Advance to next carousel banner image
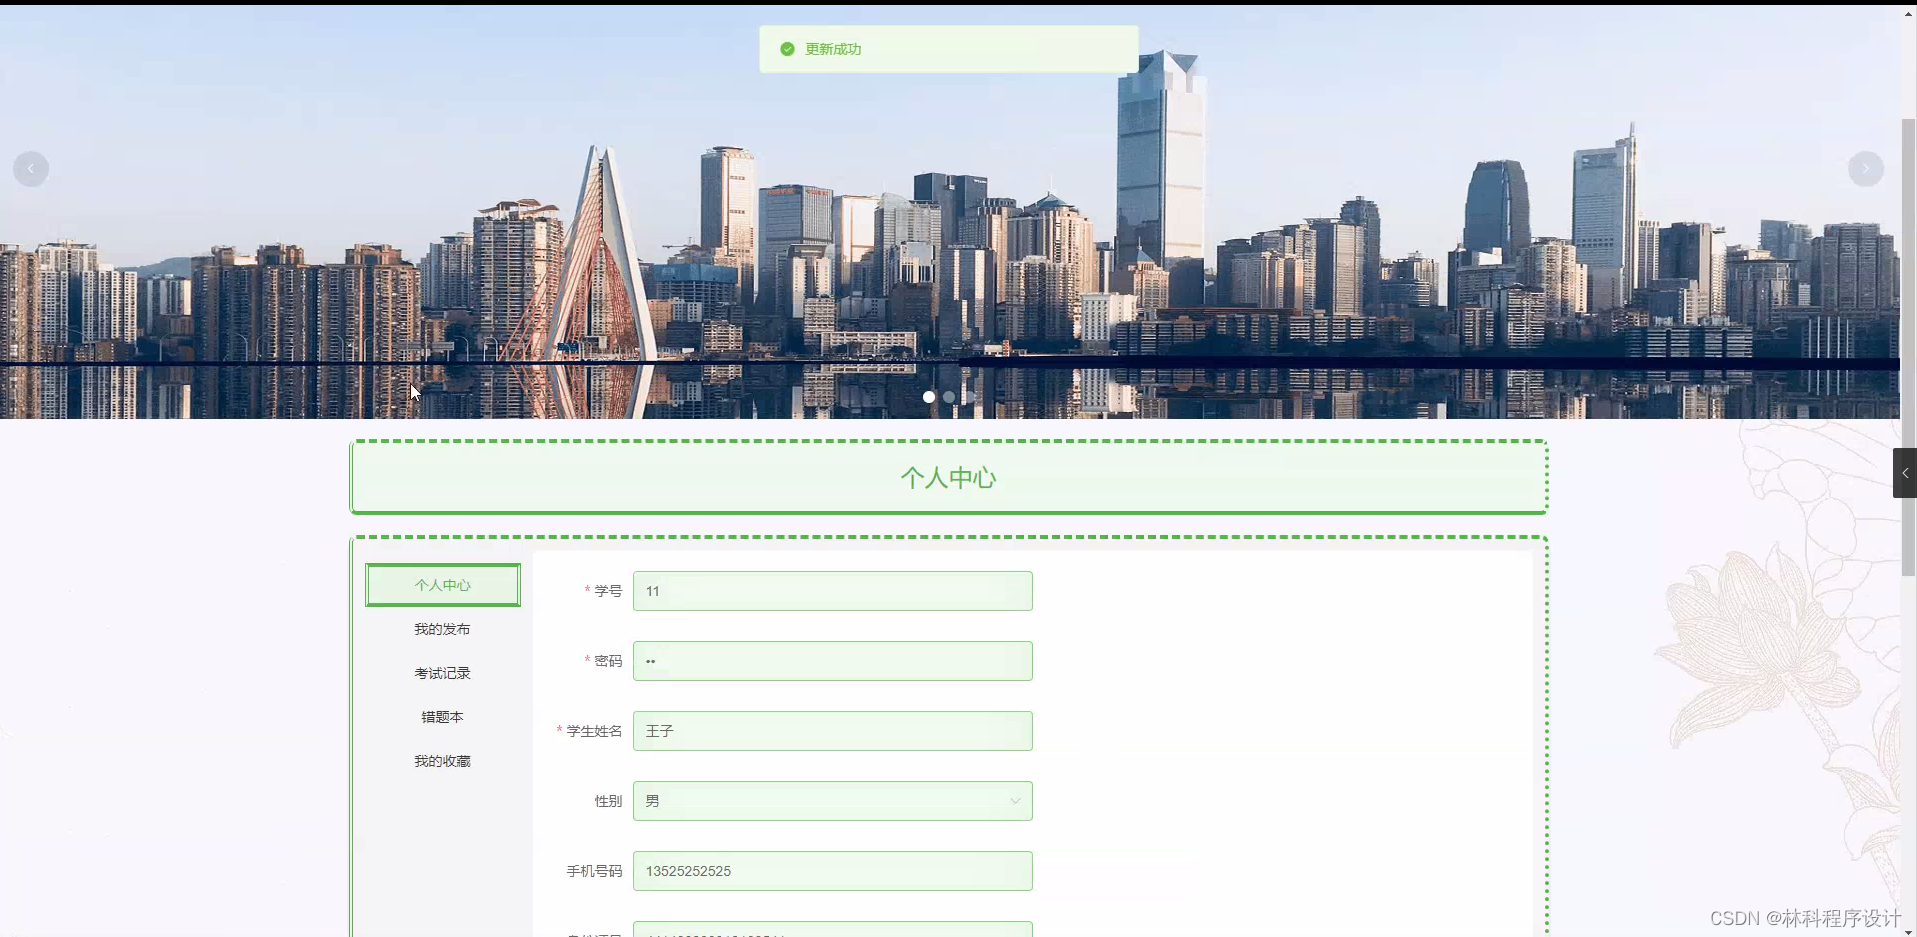This screenshot has width=1917, height=937. [x=1866, y=169]
